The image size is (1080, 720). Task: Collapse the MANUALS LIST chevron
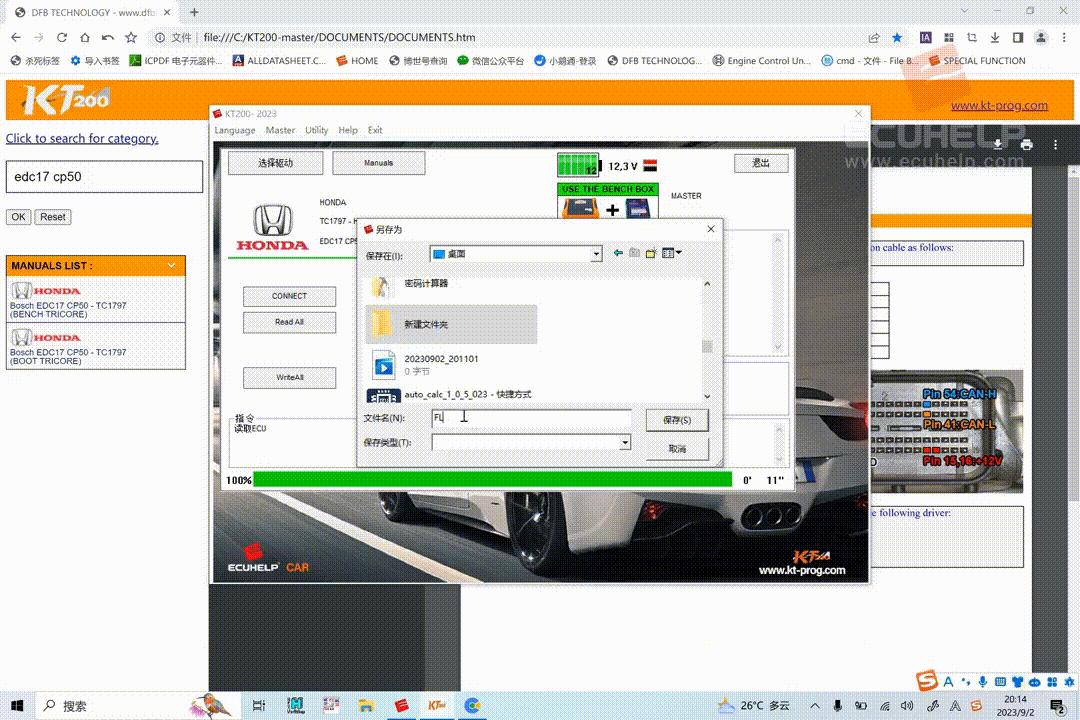coord(171,265)
